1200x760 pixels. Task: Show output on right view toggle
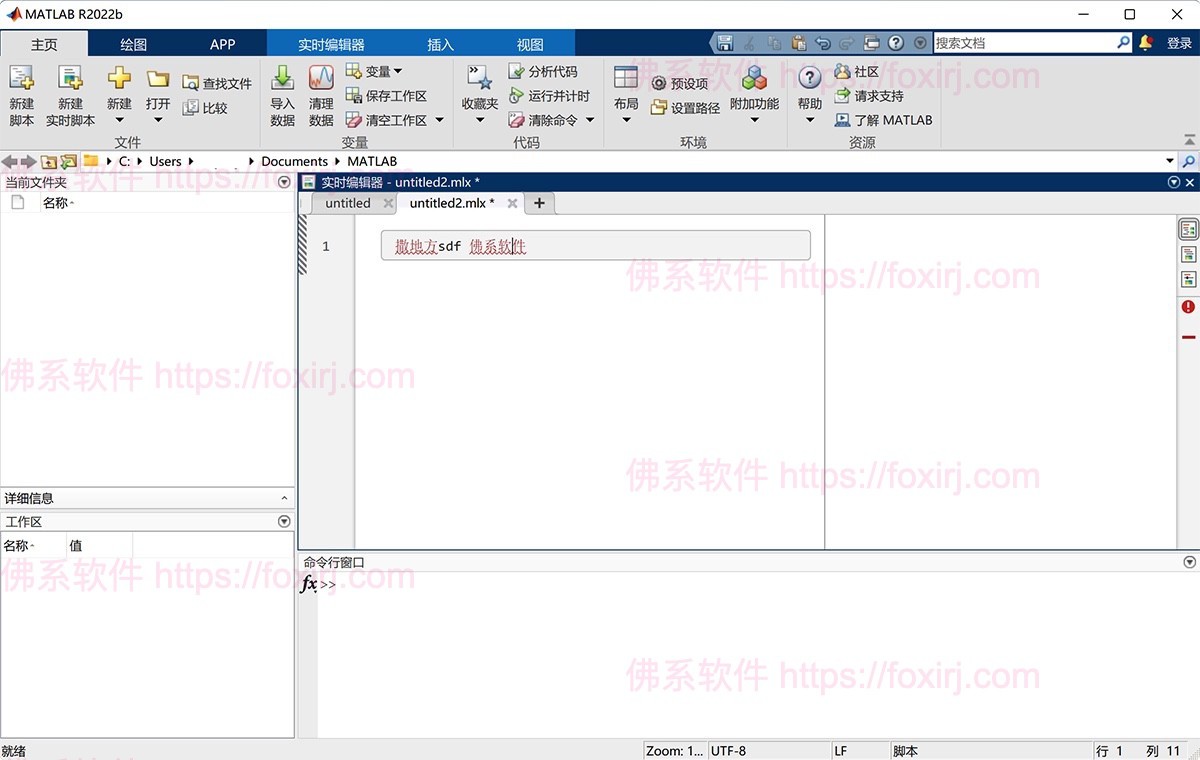1188,230
